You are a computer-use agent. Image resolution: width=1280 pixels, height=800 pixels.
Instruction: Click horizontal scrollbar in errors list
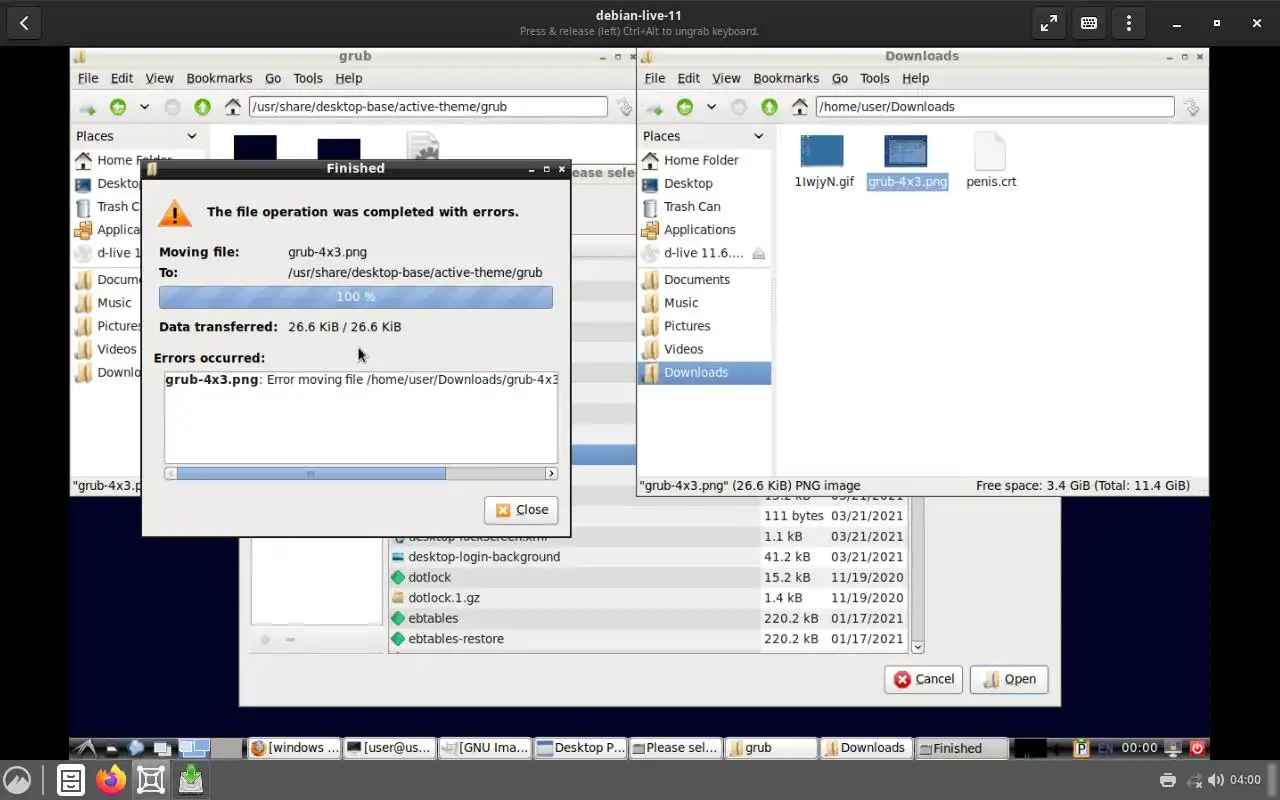point(310,473)
